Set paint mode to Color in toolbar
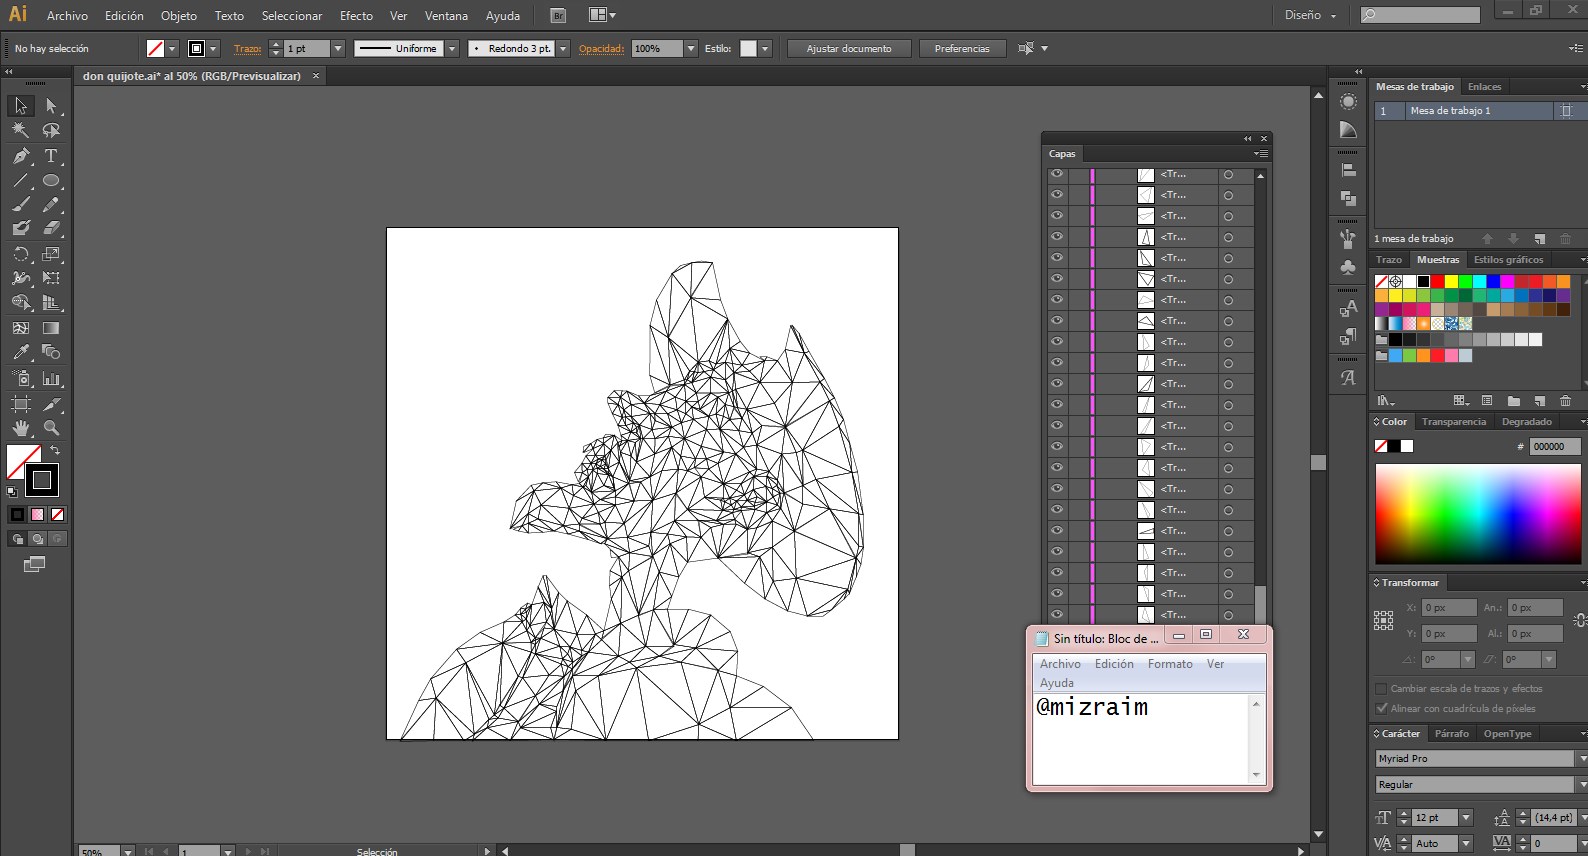This screenshot has height=856, width=1588. (x=17, y=514)
